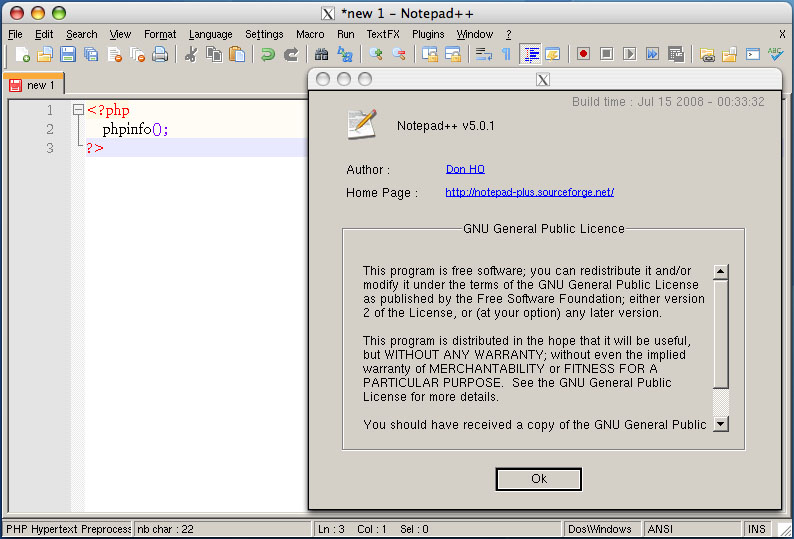Open Find using the binoculars icon
Viewport: 794px width, 539px height.
[x=322, y=55]
